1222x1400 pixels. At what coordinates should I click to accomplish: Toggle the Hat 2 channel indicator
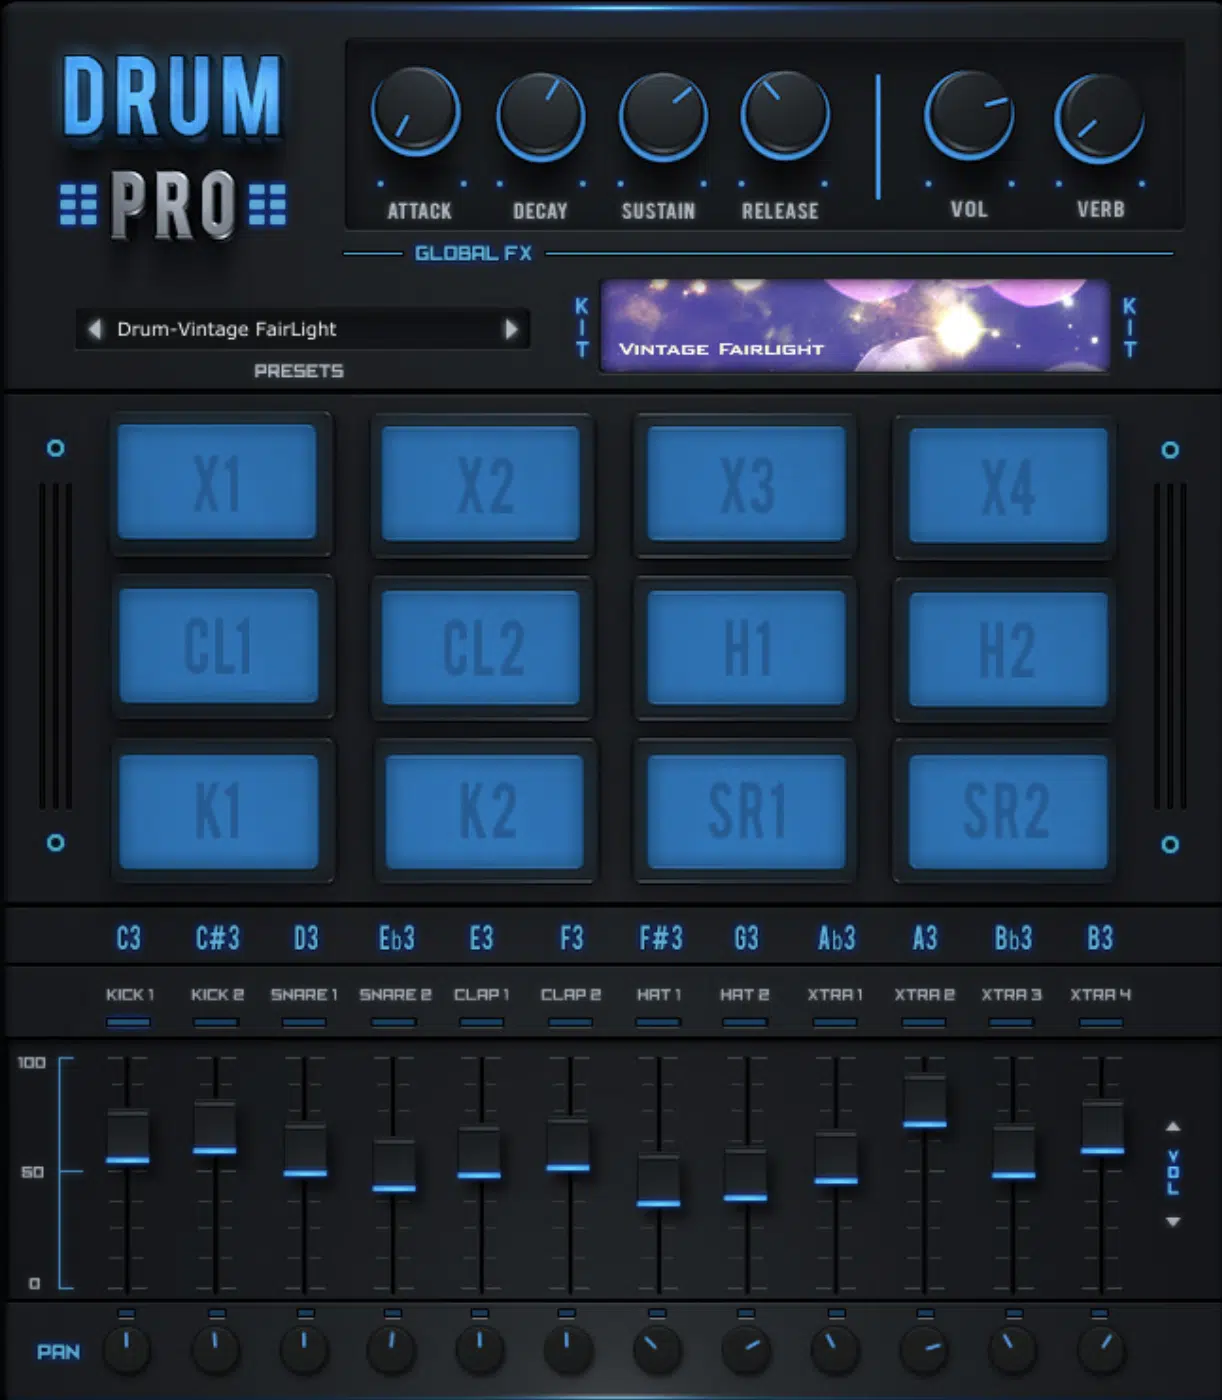[745, 1022]
